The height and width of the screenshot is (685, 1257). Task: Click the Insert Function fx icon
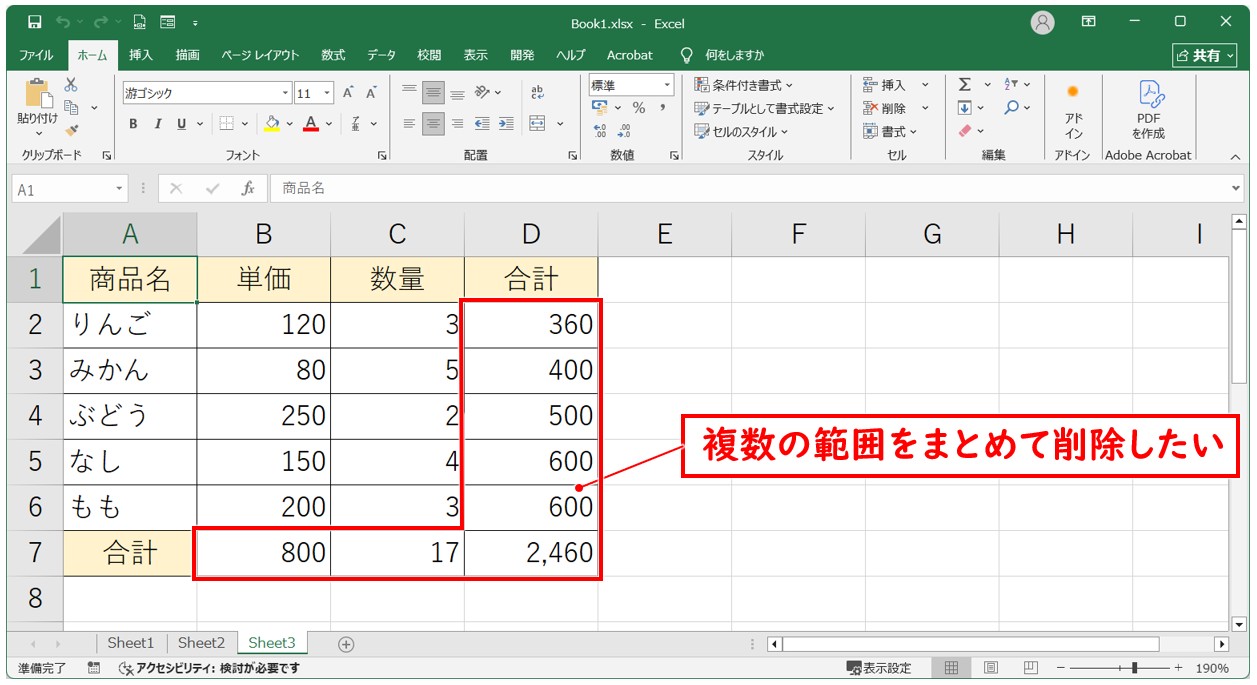pyautogui.click(x=247, y=188)
